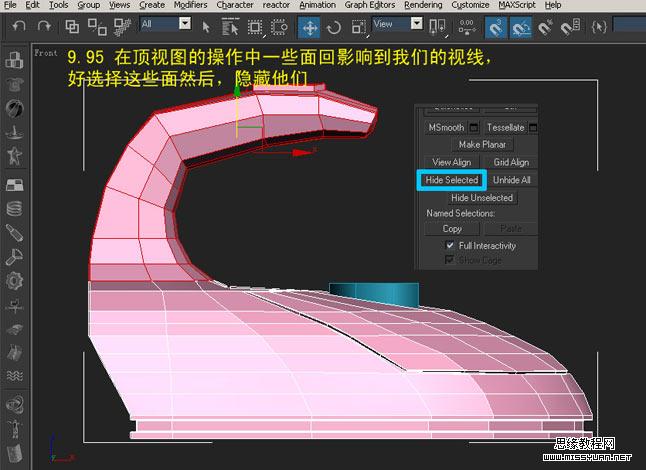
Task: Toggle the Percent Snap magnet
Action: (x=545, y=28)
